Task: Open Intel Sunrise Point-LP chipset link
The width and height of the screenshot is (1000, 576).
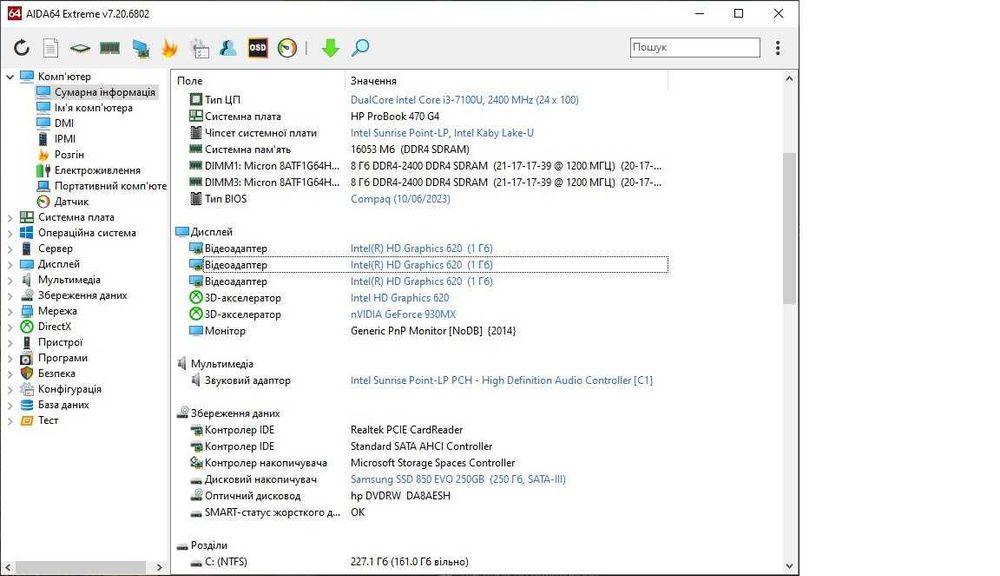Action: point(442,133)
